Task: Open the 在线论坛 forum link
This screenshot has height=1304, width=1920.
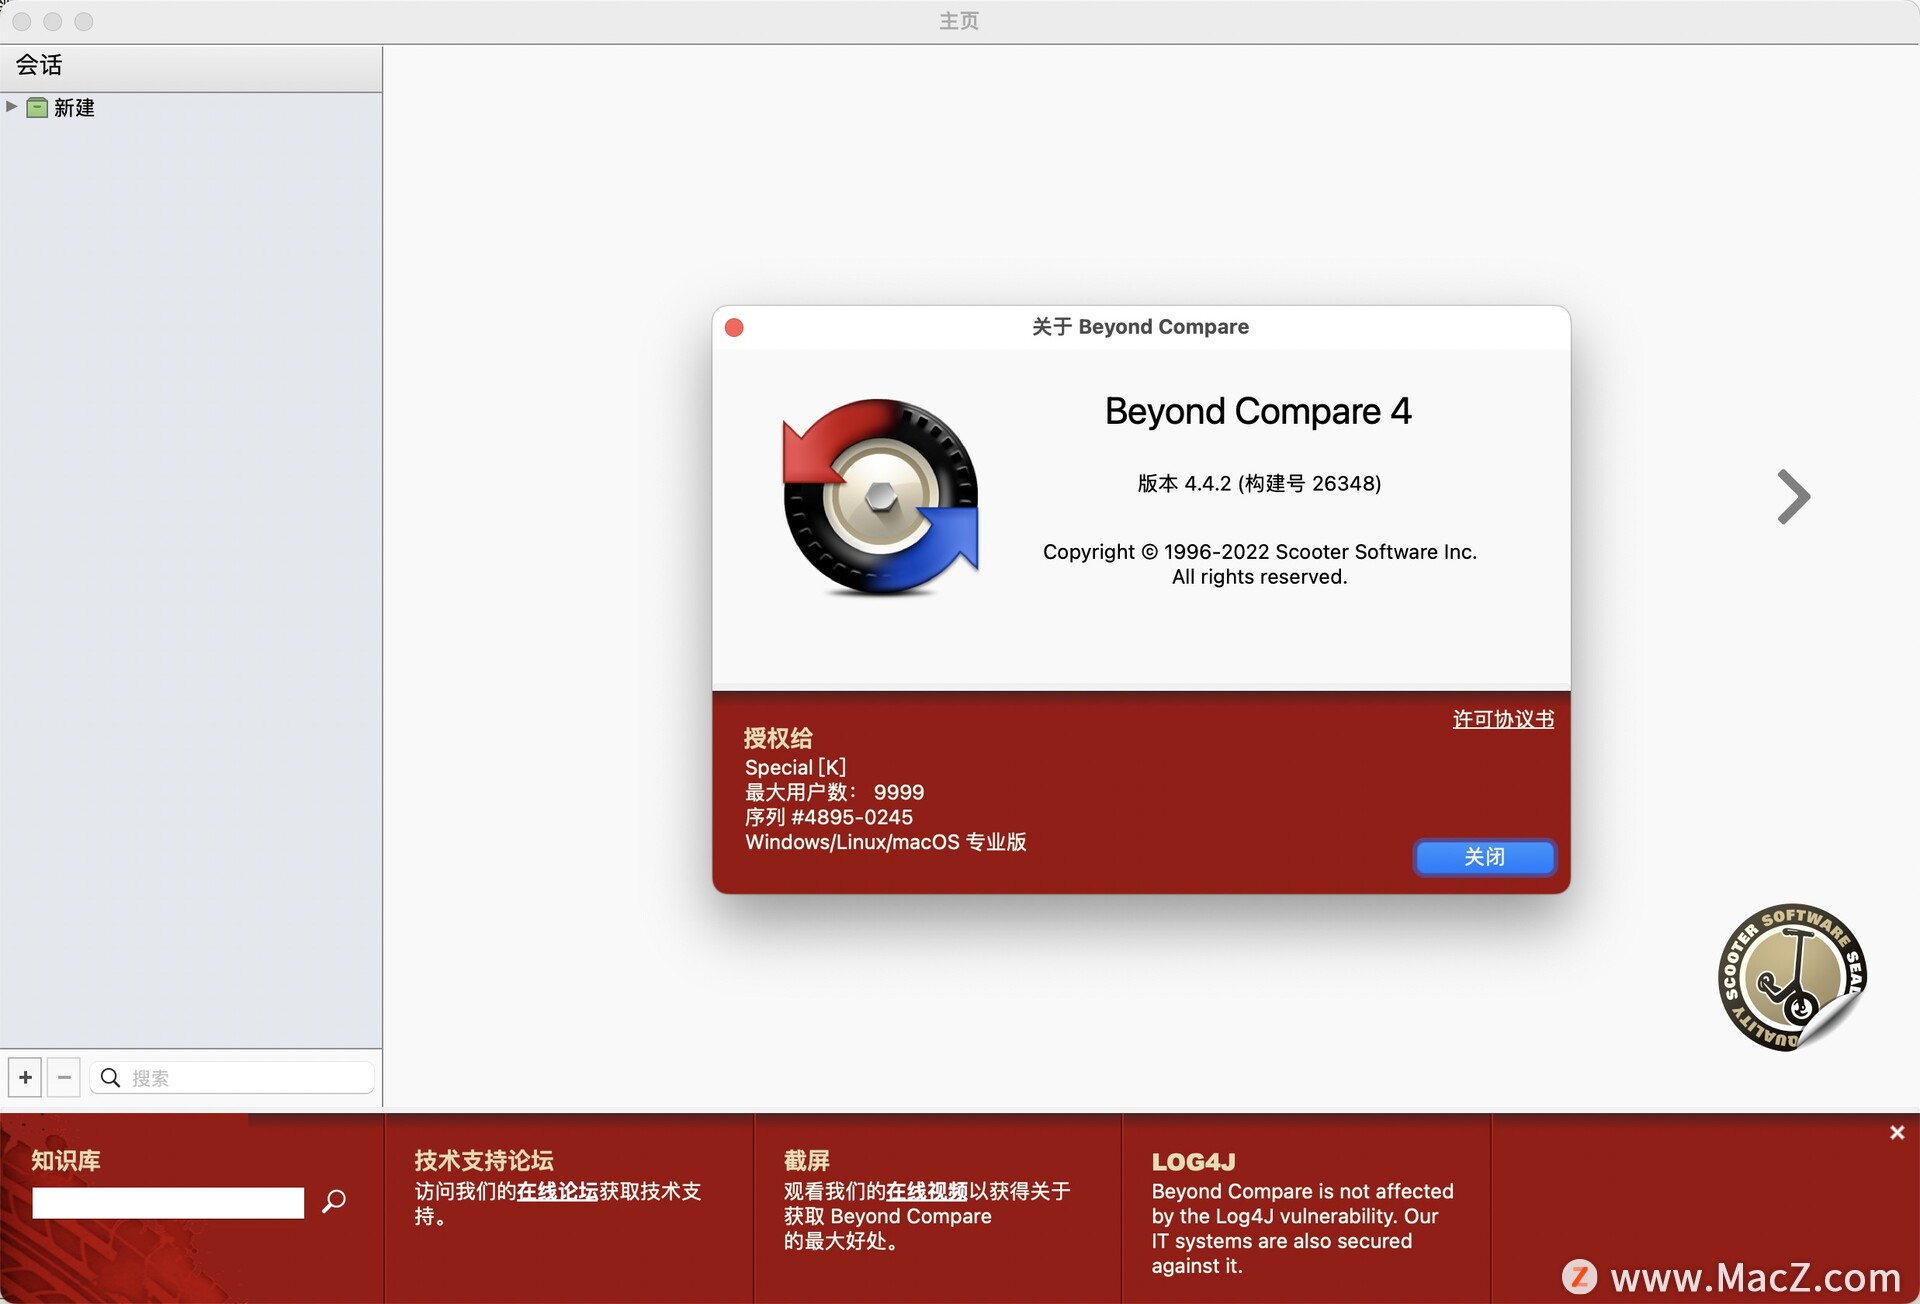Action: point(557,1191)
